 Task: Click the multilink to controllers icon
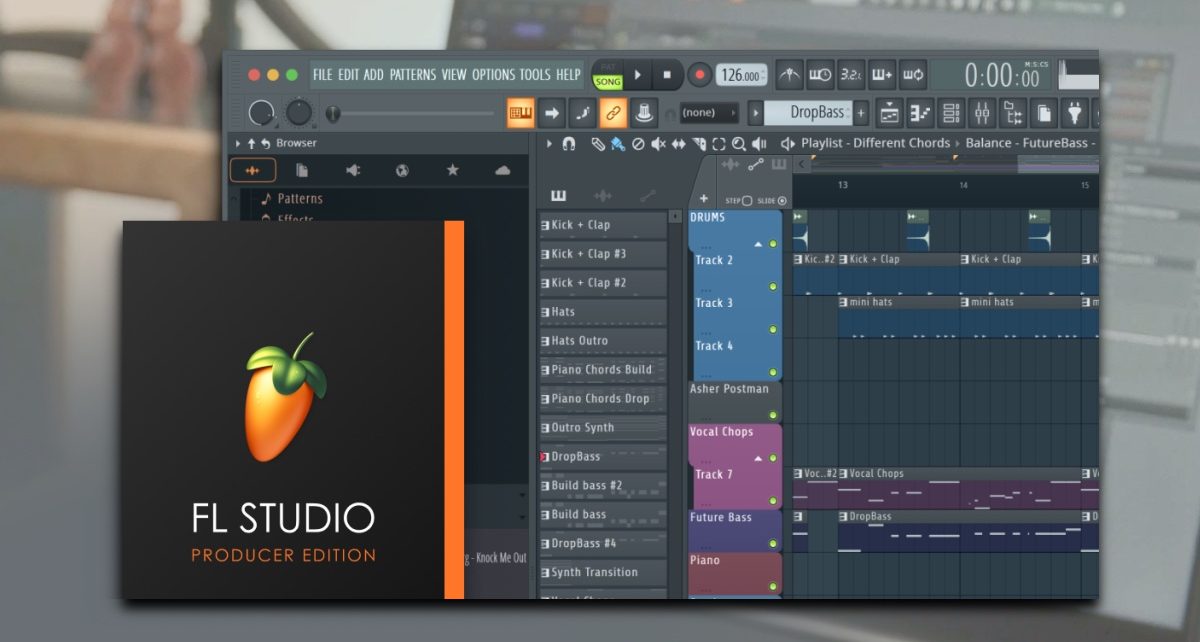point(646,113)
